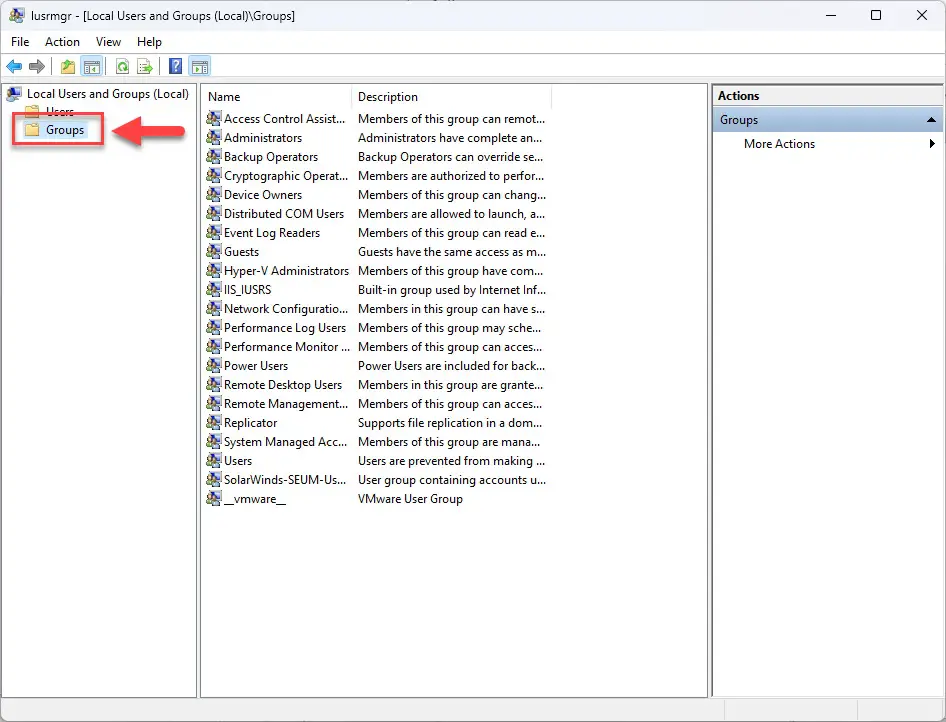Click 'Backup Operators can override se...' description
Screen dimensions: 946x722
click(x=451, y=157)
